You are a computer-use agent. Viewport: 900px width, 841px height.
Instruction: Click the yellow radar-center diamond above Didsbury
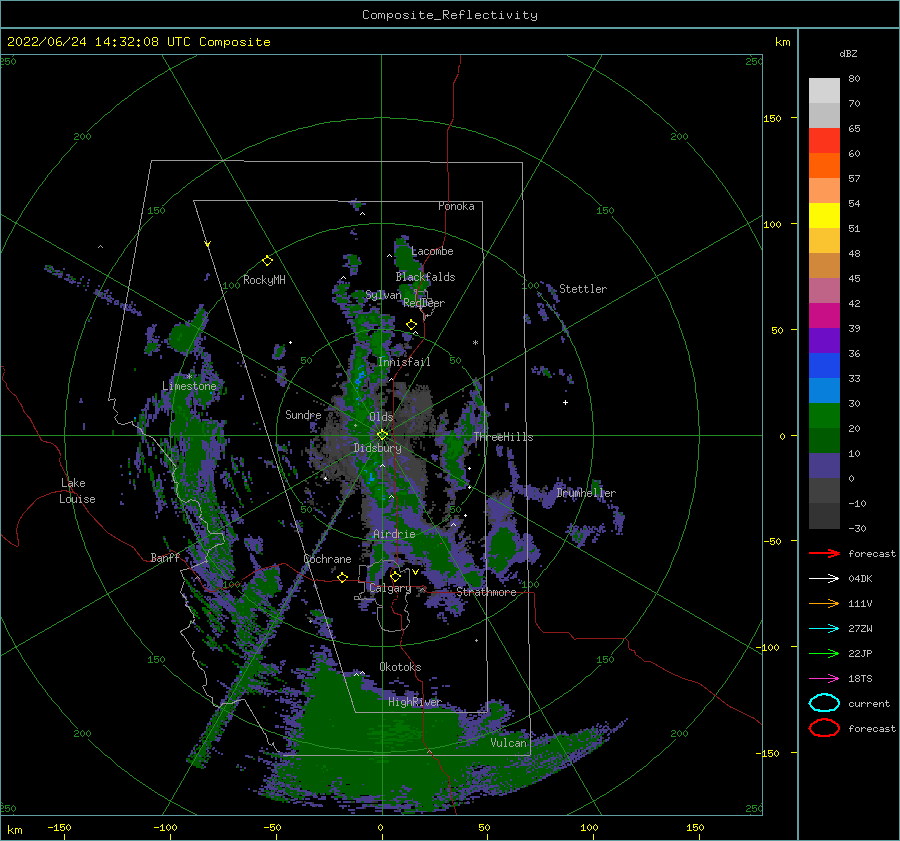382,435
